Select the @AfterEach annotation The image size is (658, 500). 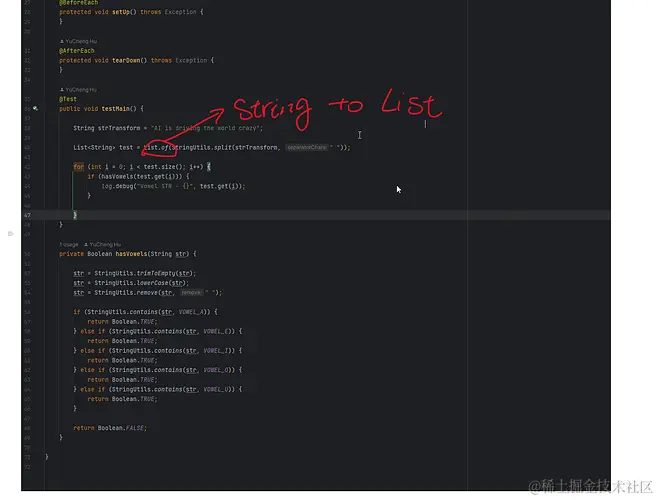(x=77, y=51)
